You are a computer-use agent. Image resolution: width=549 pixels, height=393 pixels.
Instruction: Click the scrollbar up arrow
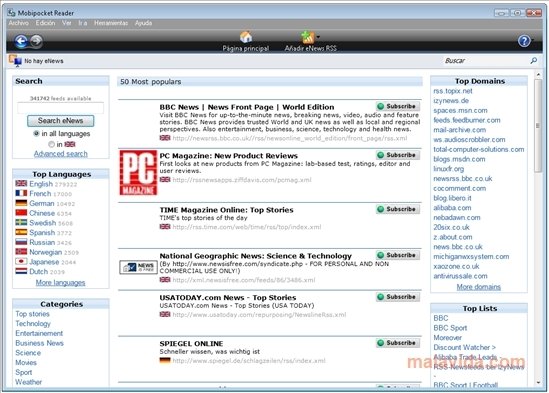(x=538, y=74)
